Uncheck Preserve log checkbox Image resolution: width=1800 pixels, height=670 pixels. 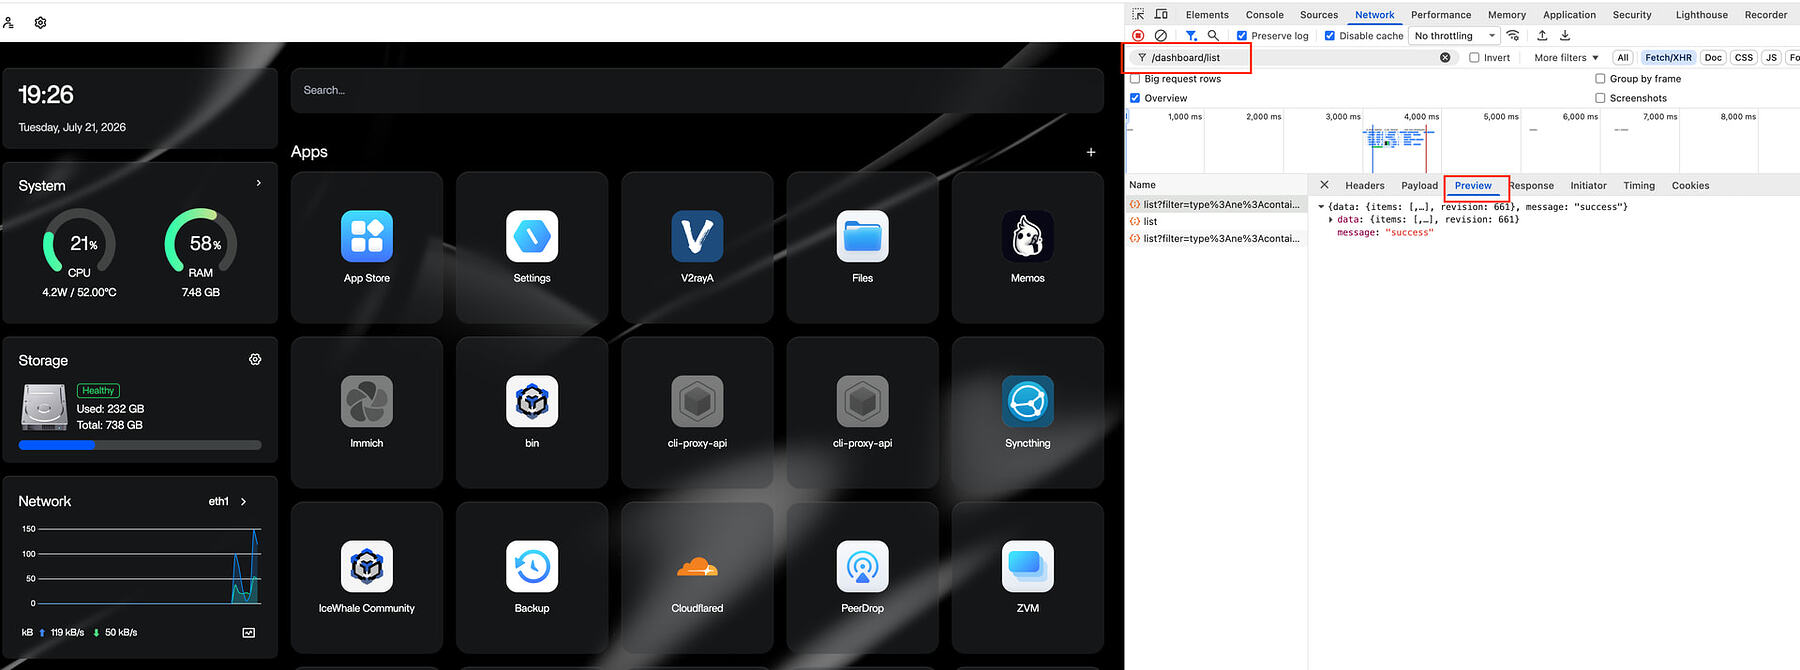(1242, 36)
